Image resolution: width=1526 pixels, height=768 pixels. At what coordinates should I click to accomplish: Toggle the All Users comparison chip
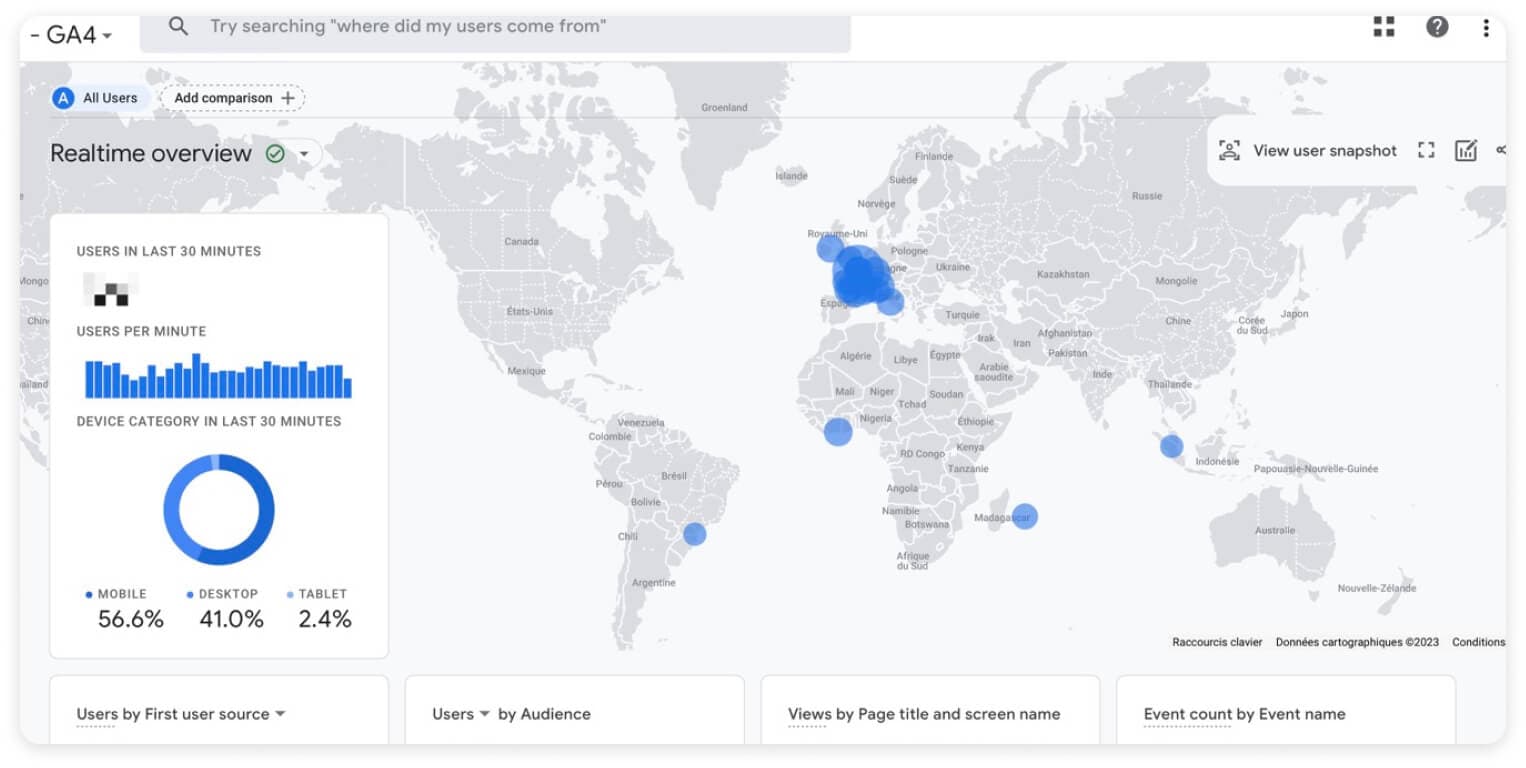[99, 97]
